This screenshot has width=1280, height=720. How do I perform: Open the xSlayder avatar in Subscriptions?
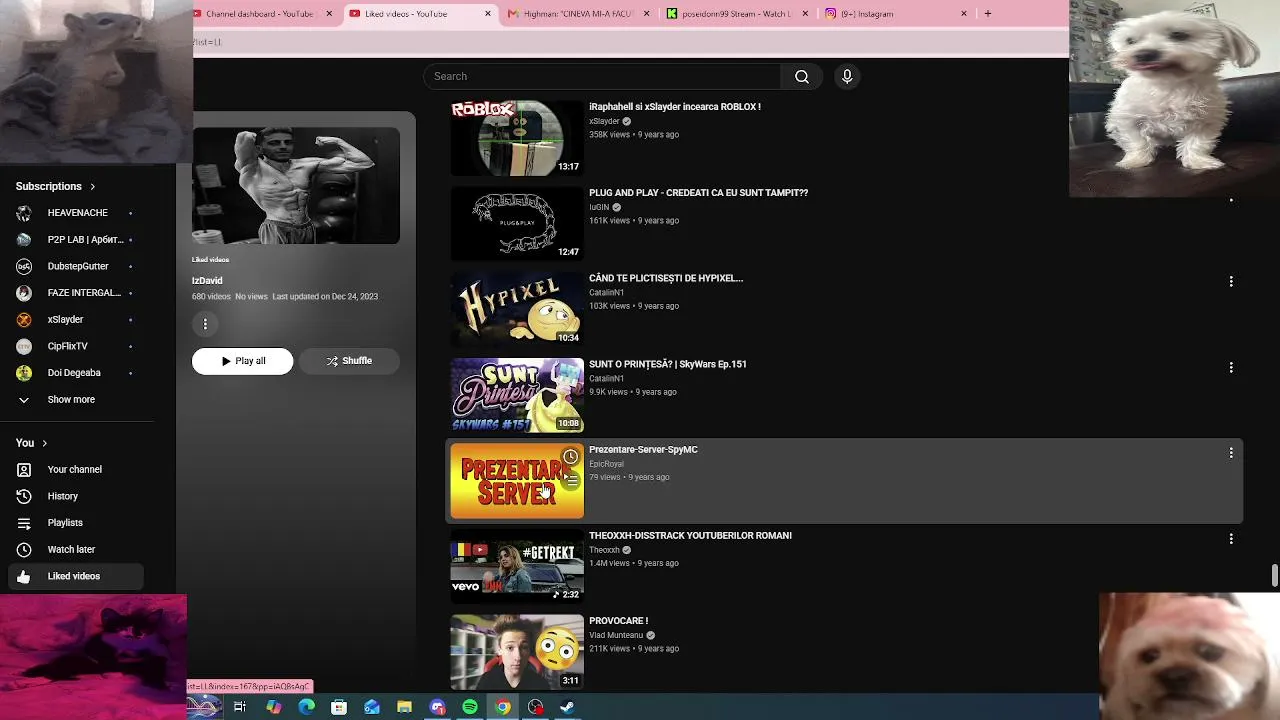(24, 320)
